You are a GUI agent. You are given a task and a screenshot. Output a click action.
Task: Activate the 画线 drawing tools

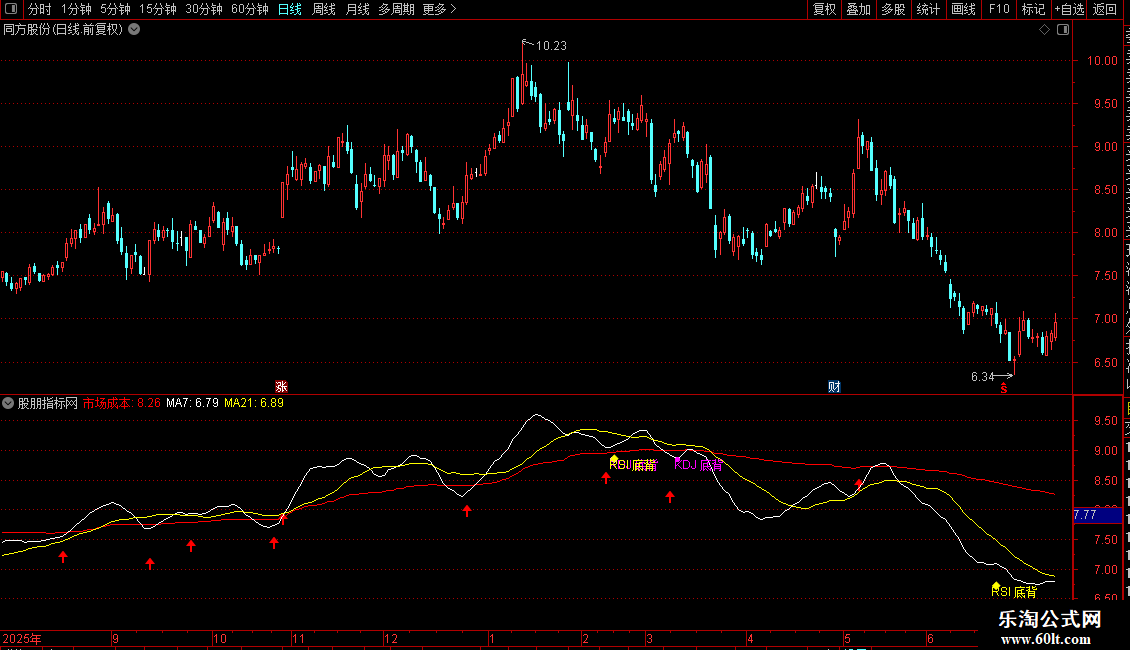[x=963, y=9]
